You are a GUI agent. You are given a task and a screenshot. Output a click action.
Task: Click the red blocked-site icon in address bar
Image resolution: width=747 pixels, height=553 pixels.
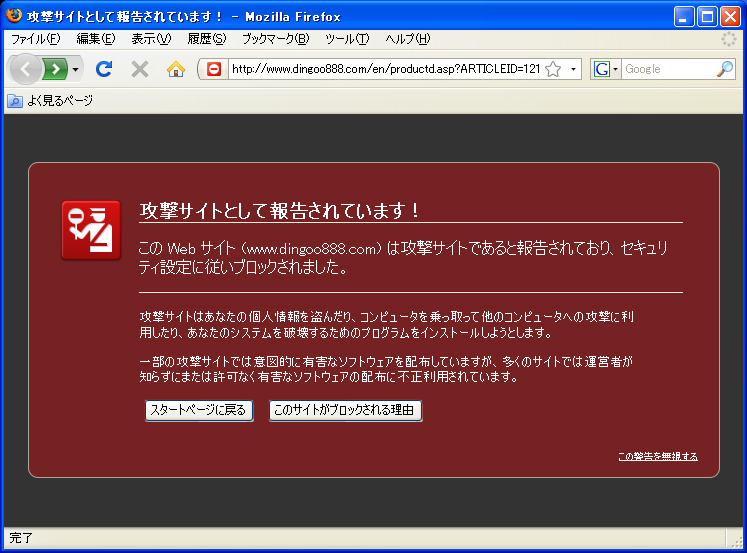pyautogui.click(x=214, y=70)
